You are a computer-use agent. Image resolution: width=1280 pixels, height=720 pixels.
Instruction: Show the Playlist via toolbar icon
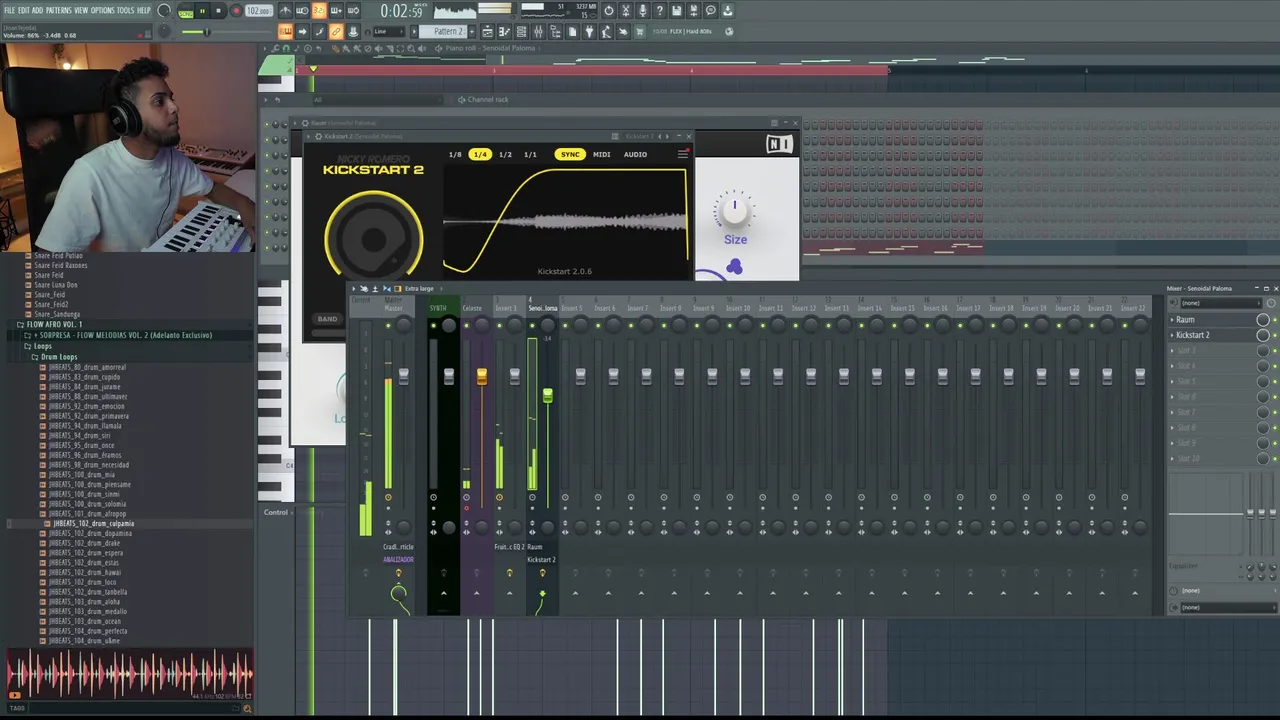pos(487,31)
